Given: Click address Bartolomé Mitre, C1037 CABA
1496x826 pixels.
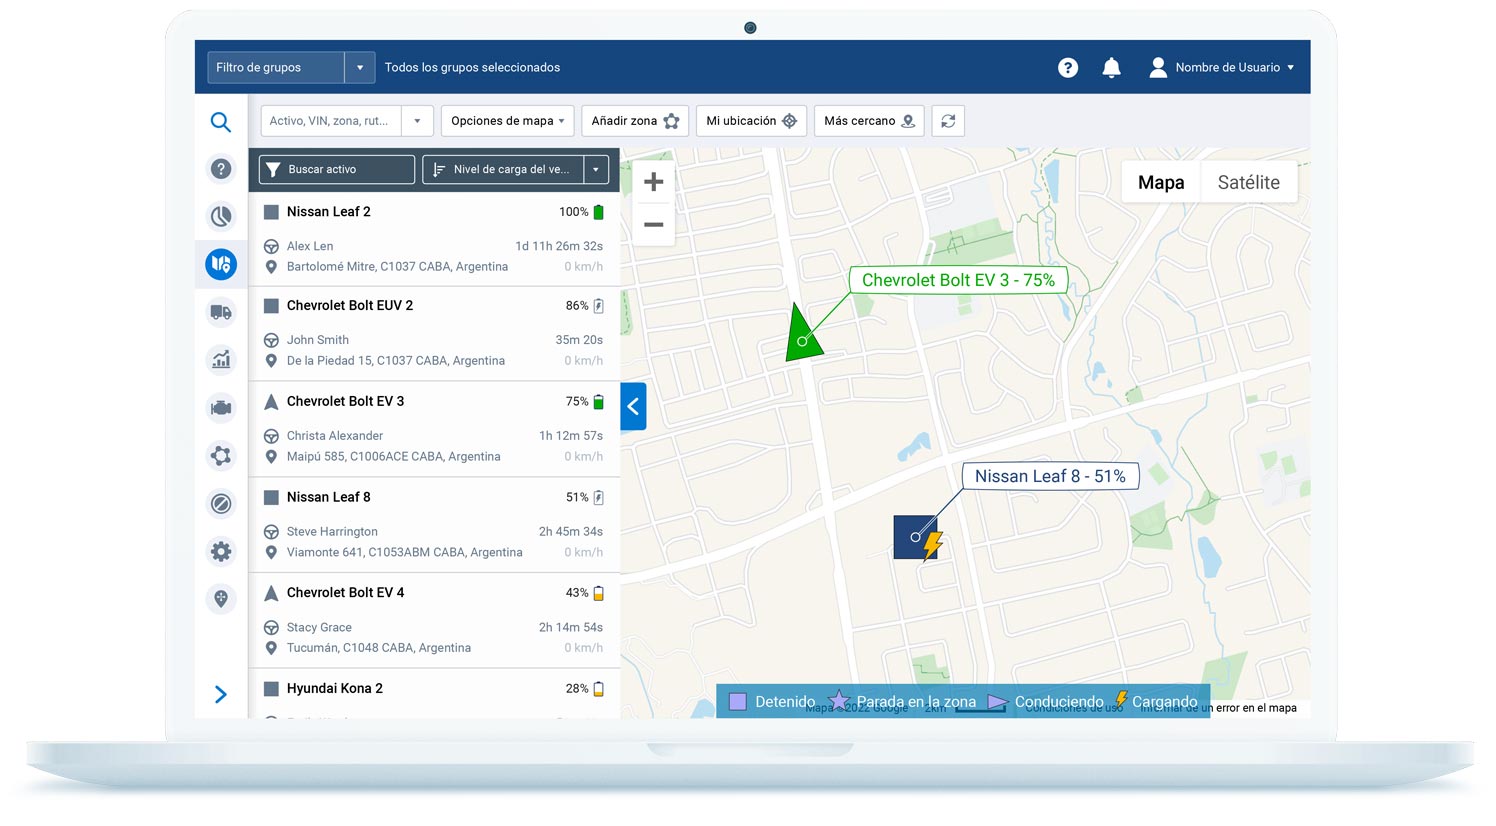Looking at the screenshot, I should [397, 267].
